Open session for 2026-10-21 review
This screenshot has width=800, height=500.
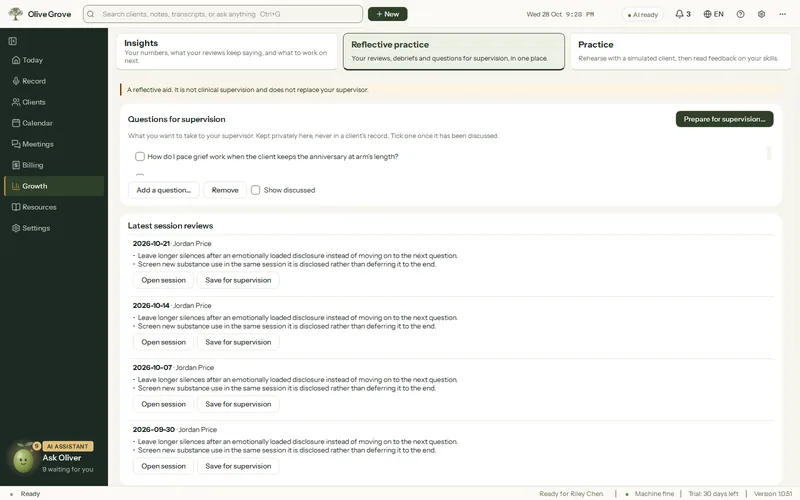(x=163, y=280)
